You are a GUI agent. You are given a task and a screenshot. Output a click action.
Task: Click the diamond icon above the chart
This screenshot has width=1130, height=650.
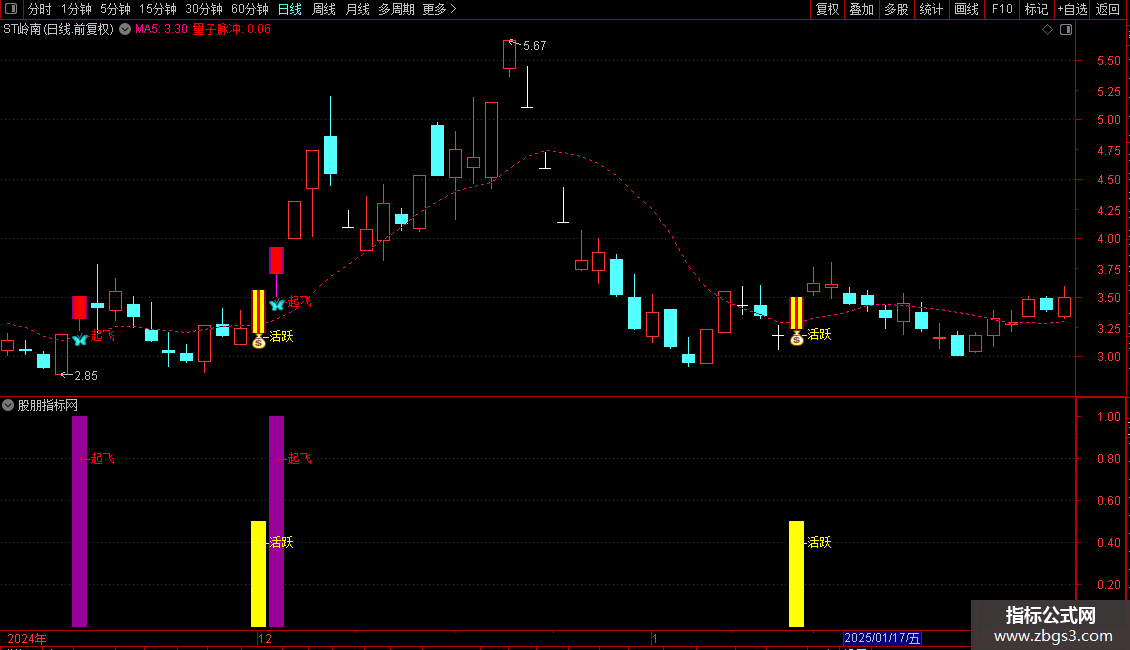(1048, 30)
